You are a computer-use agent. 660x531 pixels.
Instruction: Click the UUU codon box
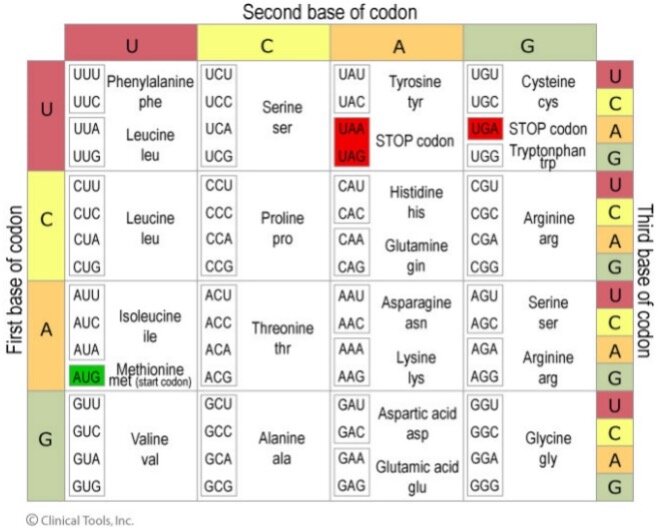[86, 75]
